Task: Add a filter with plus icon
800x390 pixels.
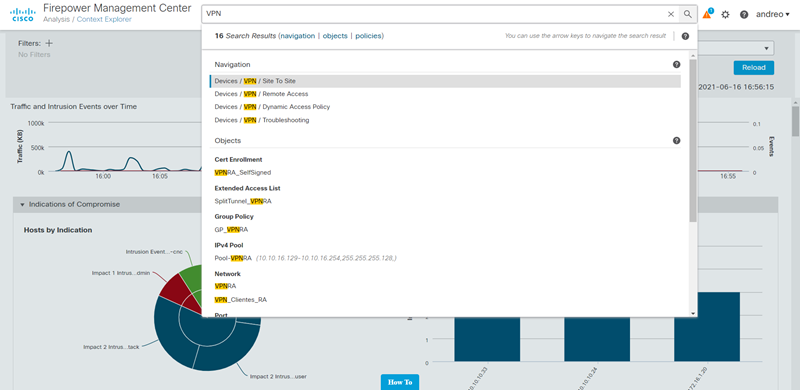Action: click(49, 43)
